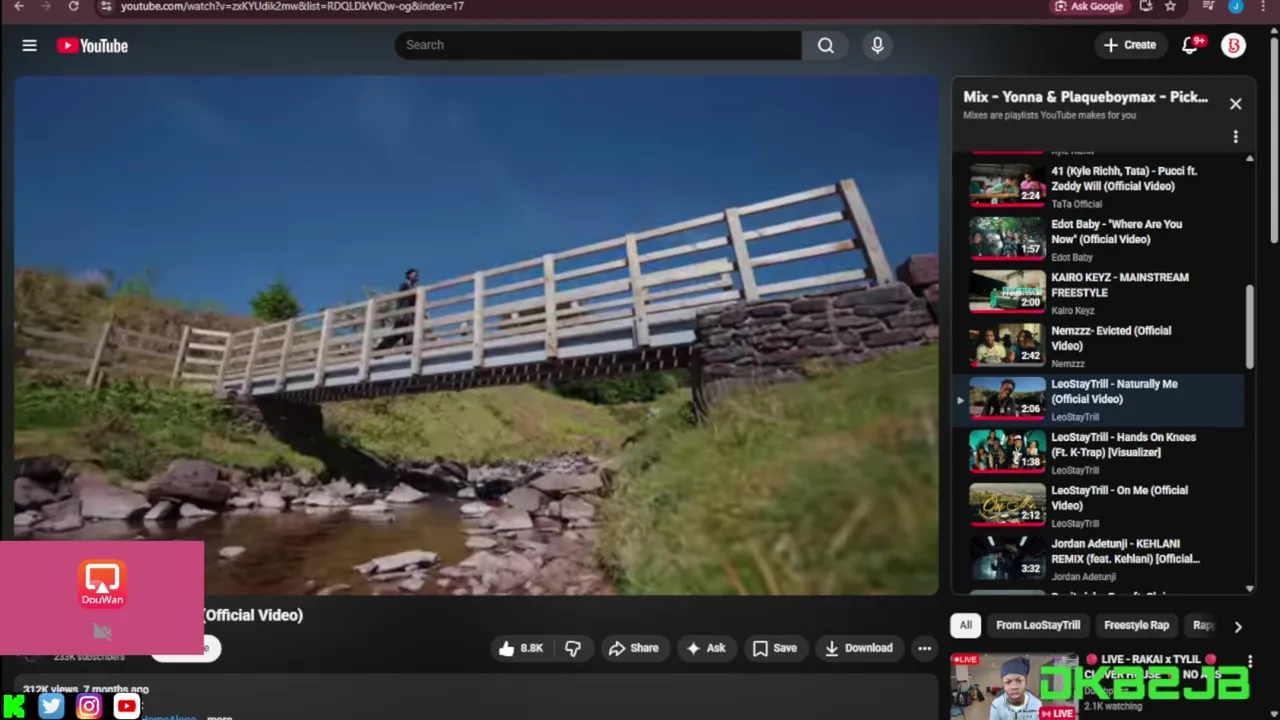
Task: Click the Ask AI button
Action: (705, 648)
